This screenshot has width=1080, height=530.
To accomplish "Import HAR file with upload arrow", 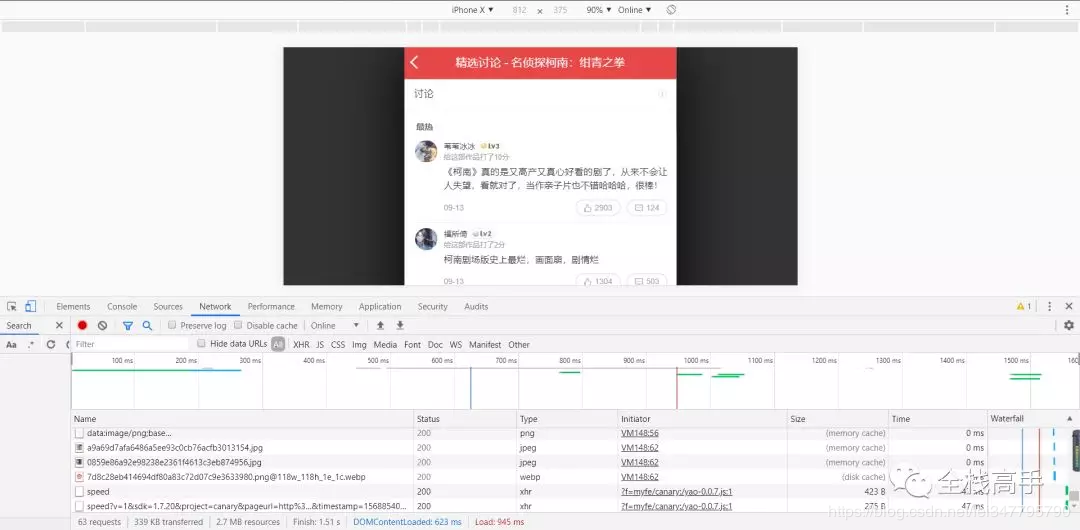I will 380,325.
